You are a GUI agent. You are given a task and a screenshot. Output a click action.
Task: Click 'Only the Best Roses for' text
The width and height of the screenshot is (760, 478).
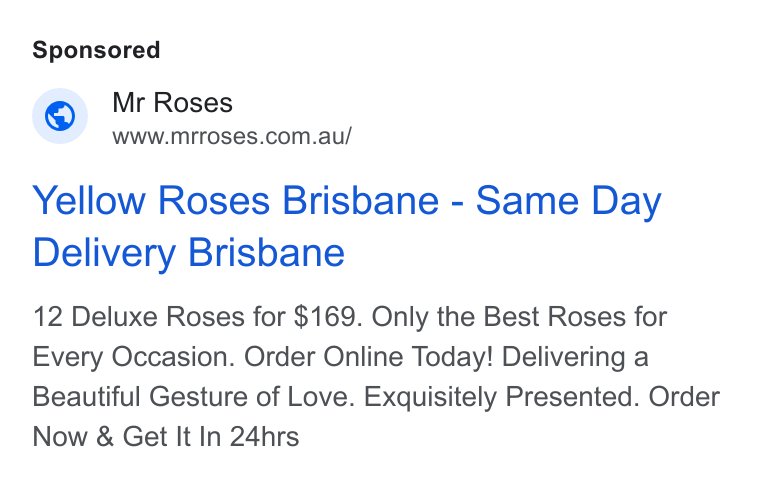519,317
